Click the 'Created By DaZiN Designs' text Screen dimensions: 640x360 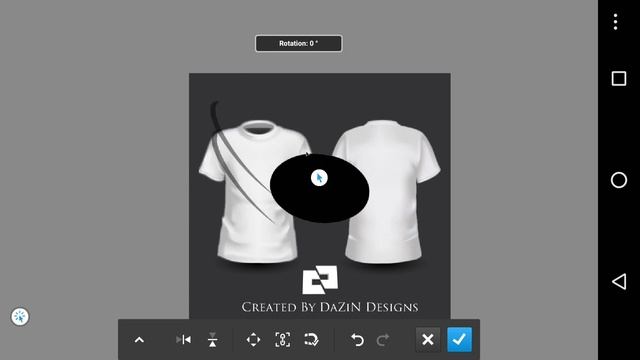pyautogui.click(x=330, y=307)
